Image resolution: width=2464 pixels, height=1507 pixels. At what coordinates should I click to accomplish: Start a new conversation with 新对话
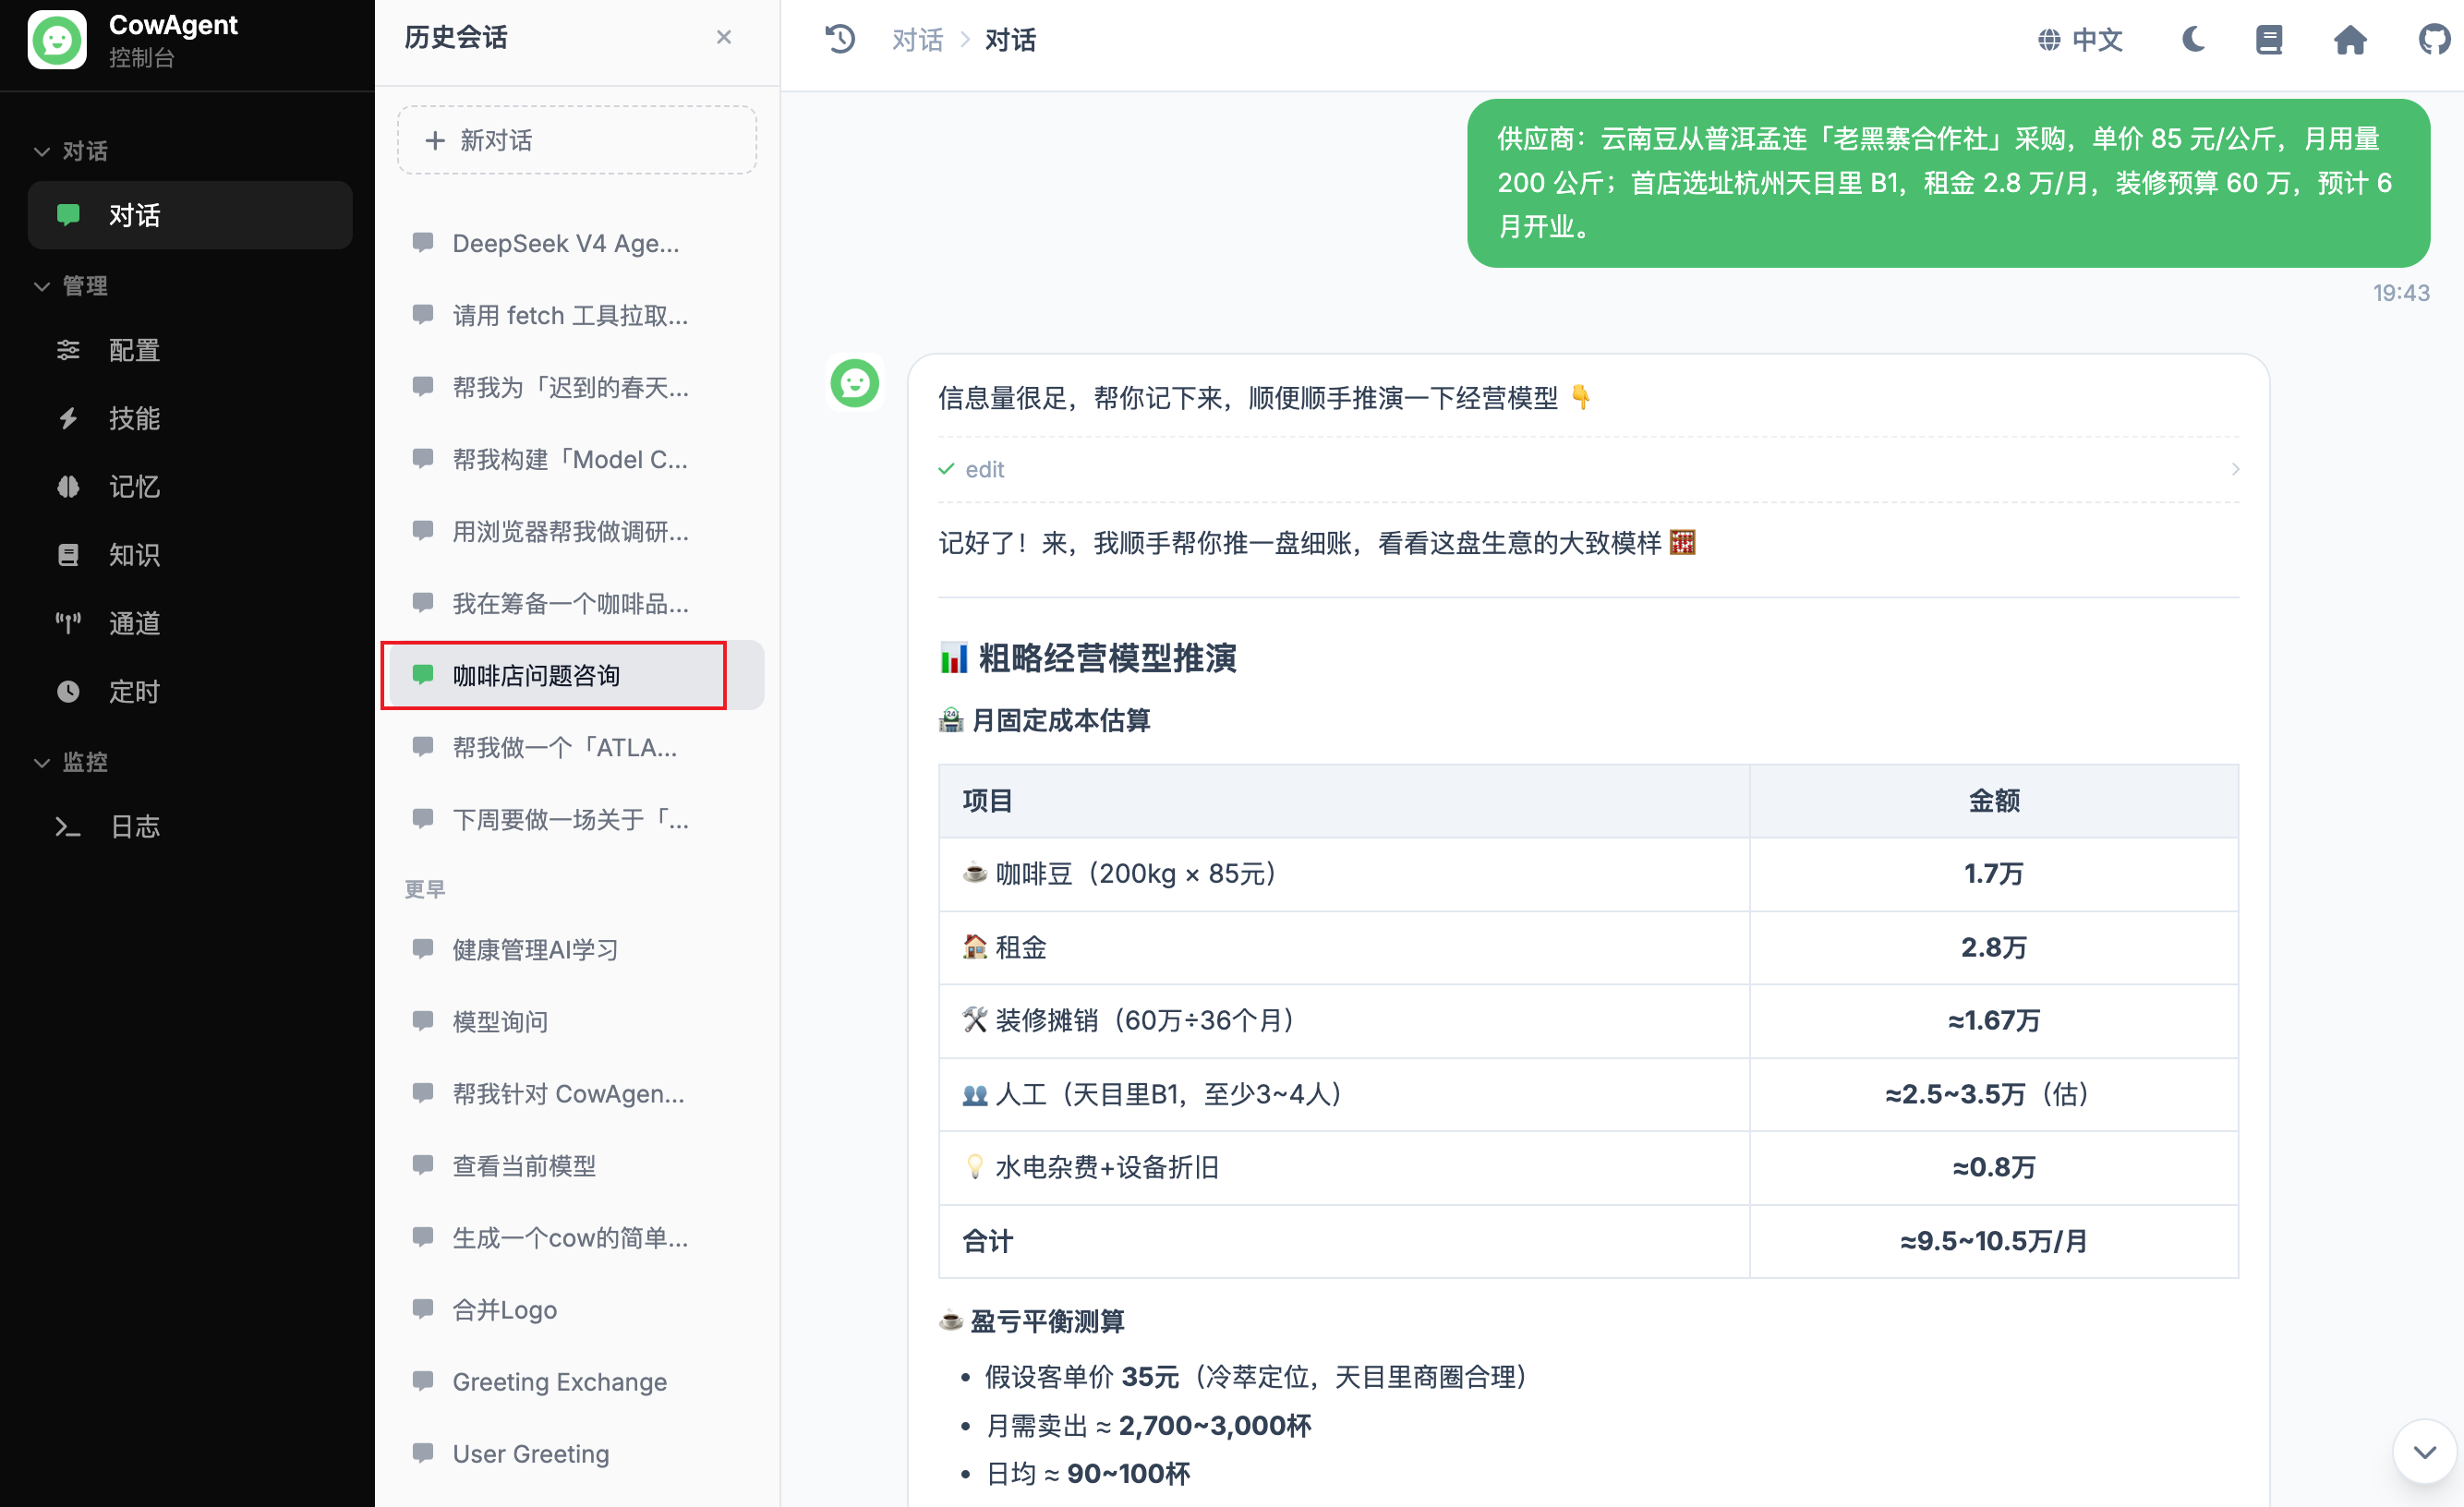(576, 139)
